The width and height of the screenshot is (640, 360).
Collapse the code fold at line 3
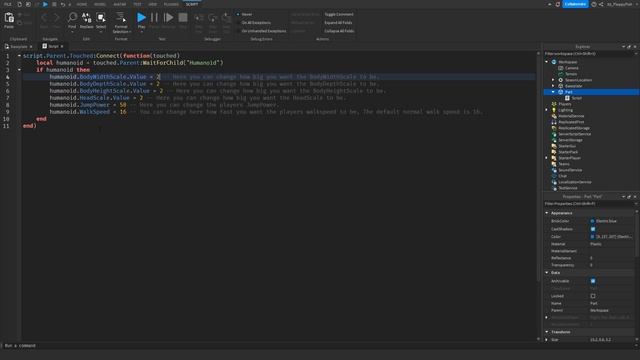click(x=19, y=70)
